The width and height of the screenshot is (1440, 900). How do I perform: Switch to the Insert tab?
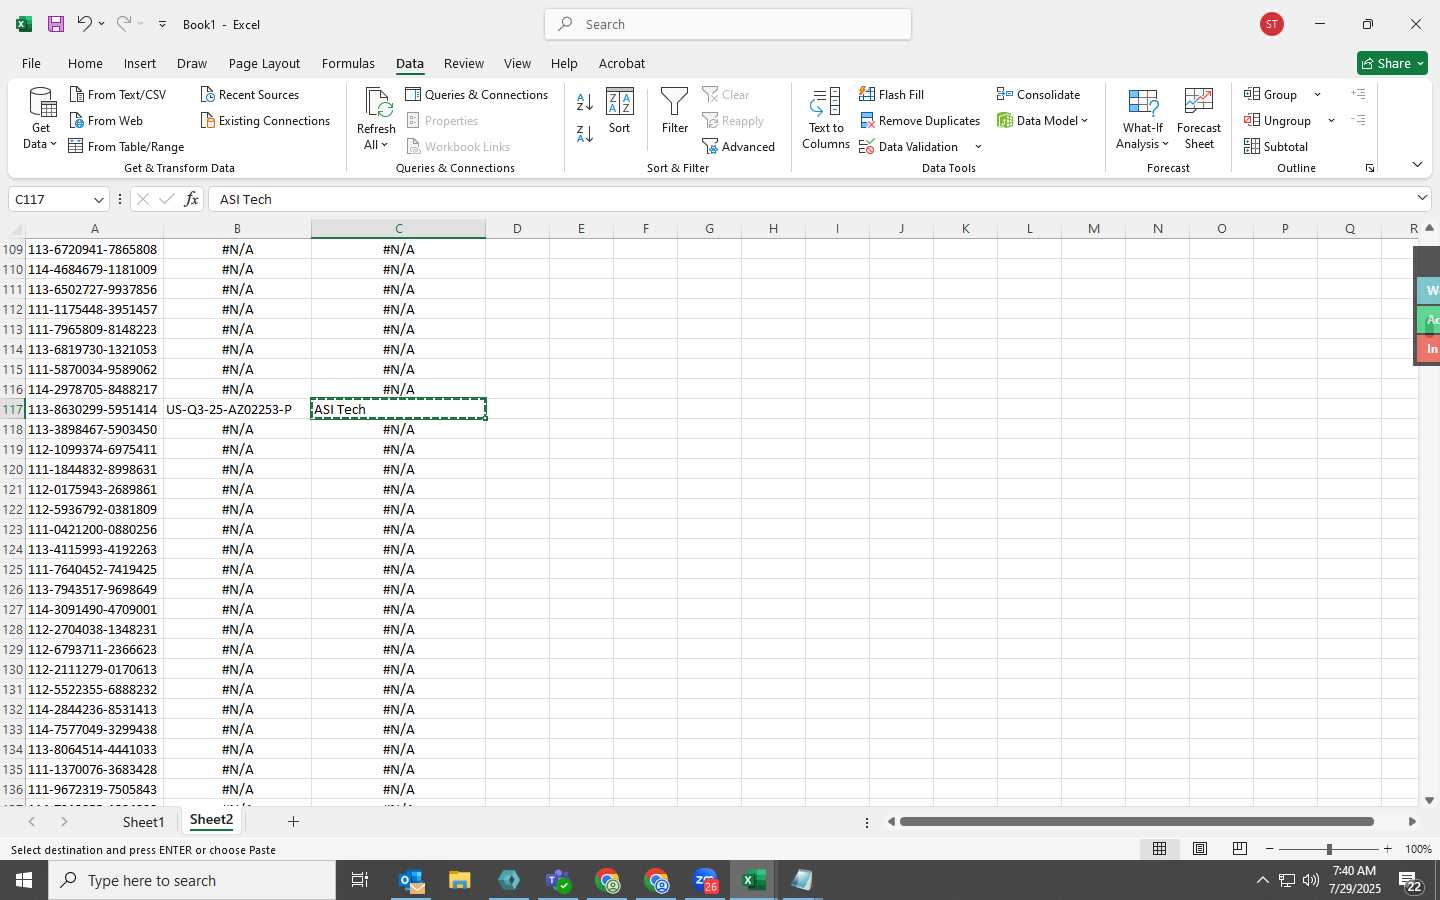click(140, 63)
